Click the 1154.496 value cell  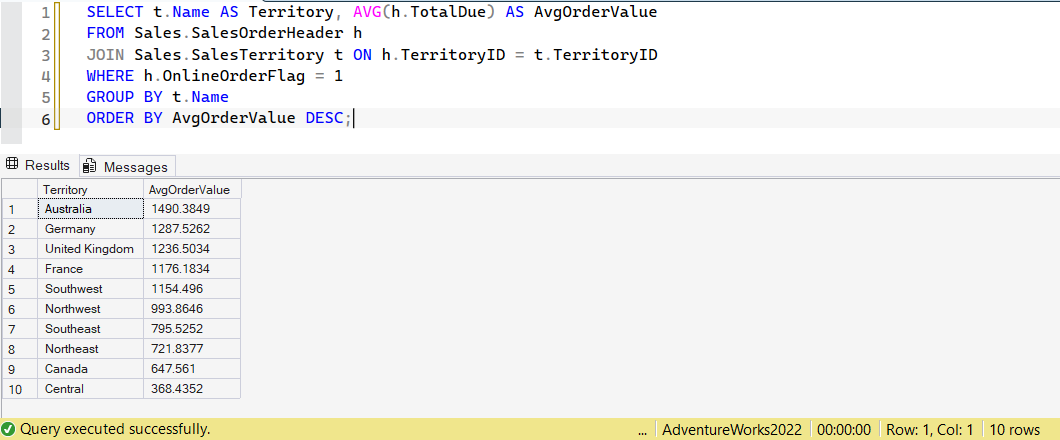[x=192, y=289]
